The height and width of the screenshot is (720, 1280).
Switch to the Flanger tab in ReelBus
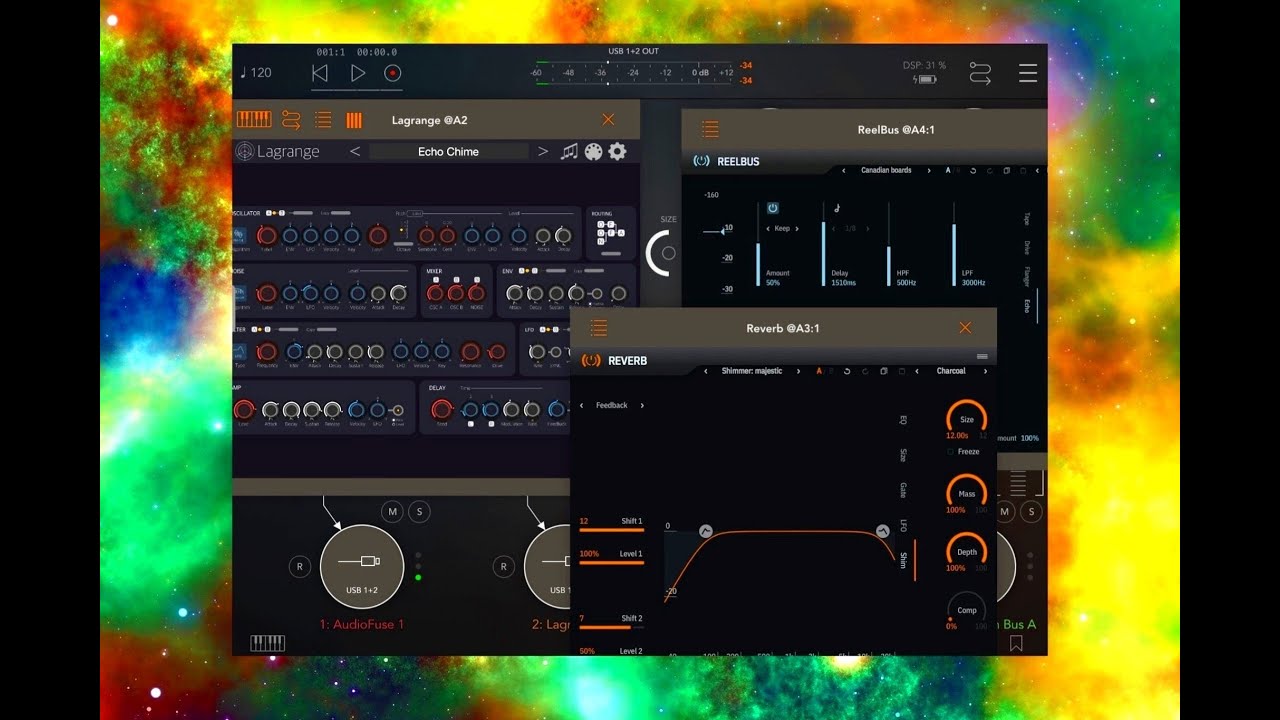coord(1026,276)
